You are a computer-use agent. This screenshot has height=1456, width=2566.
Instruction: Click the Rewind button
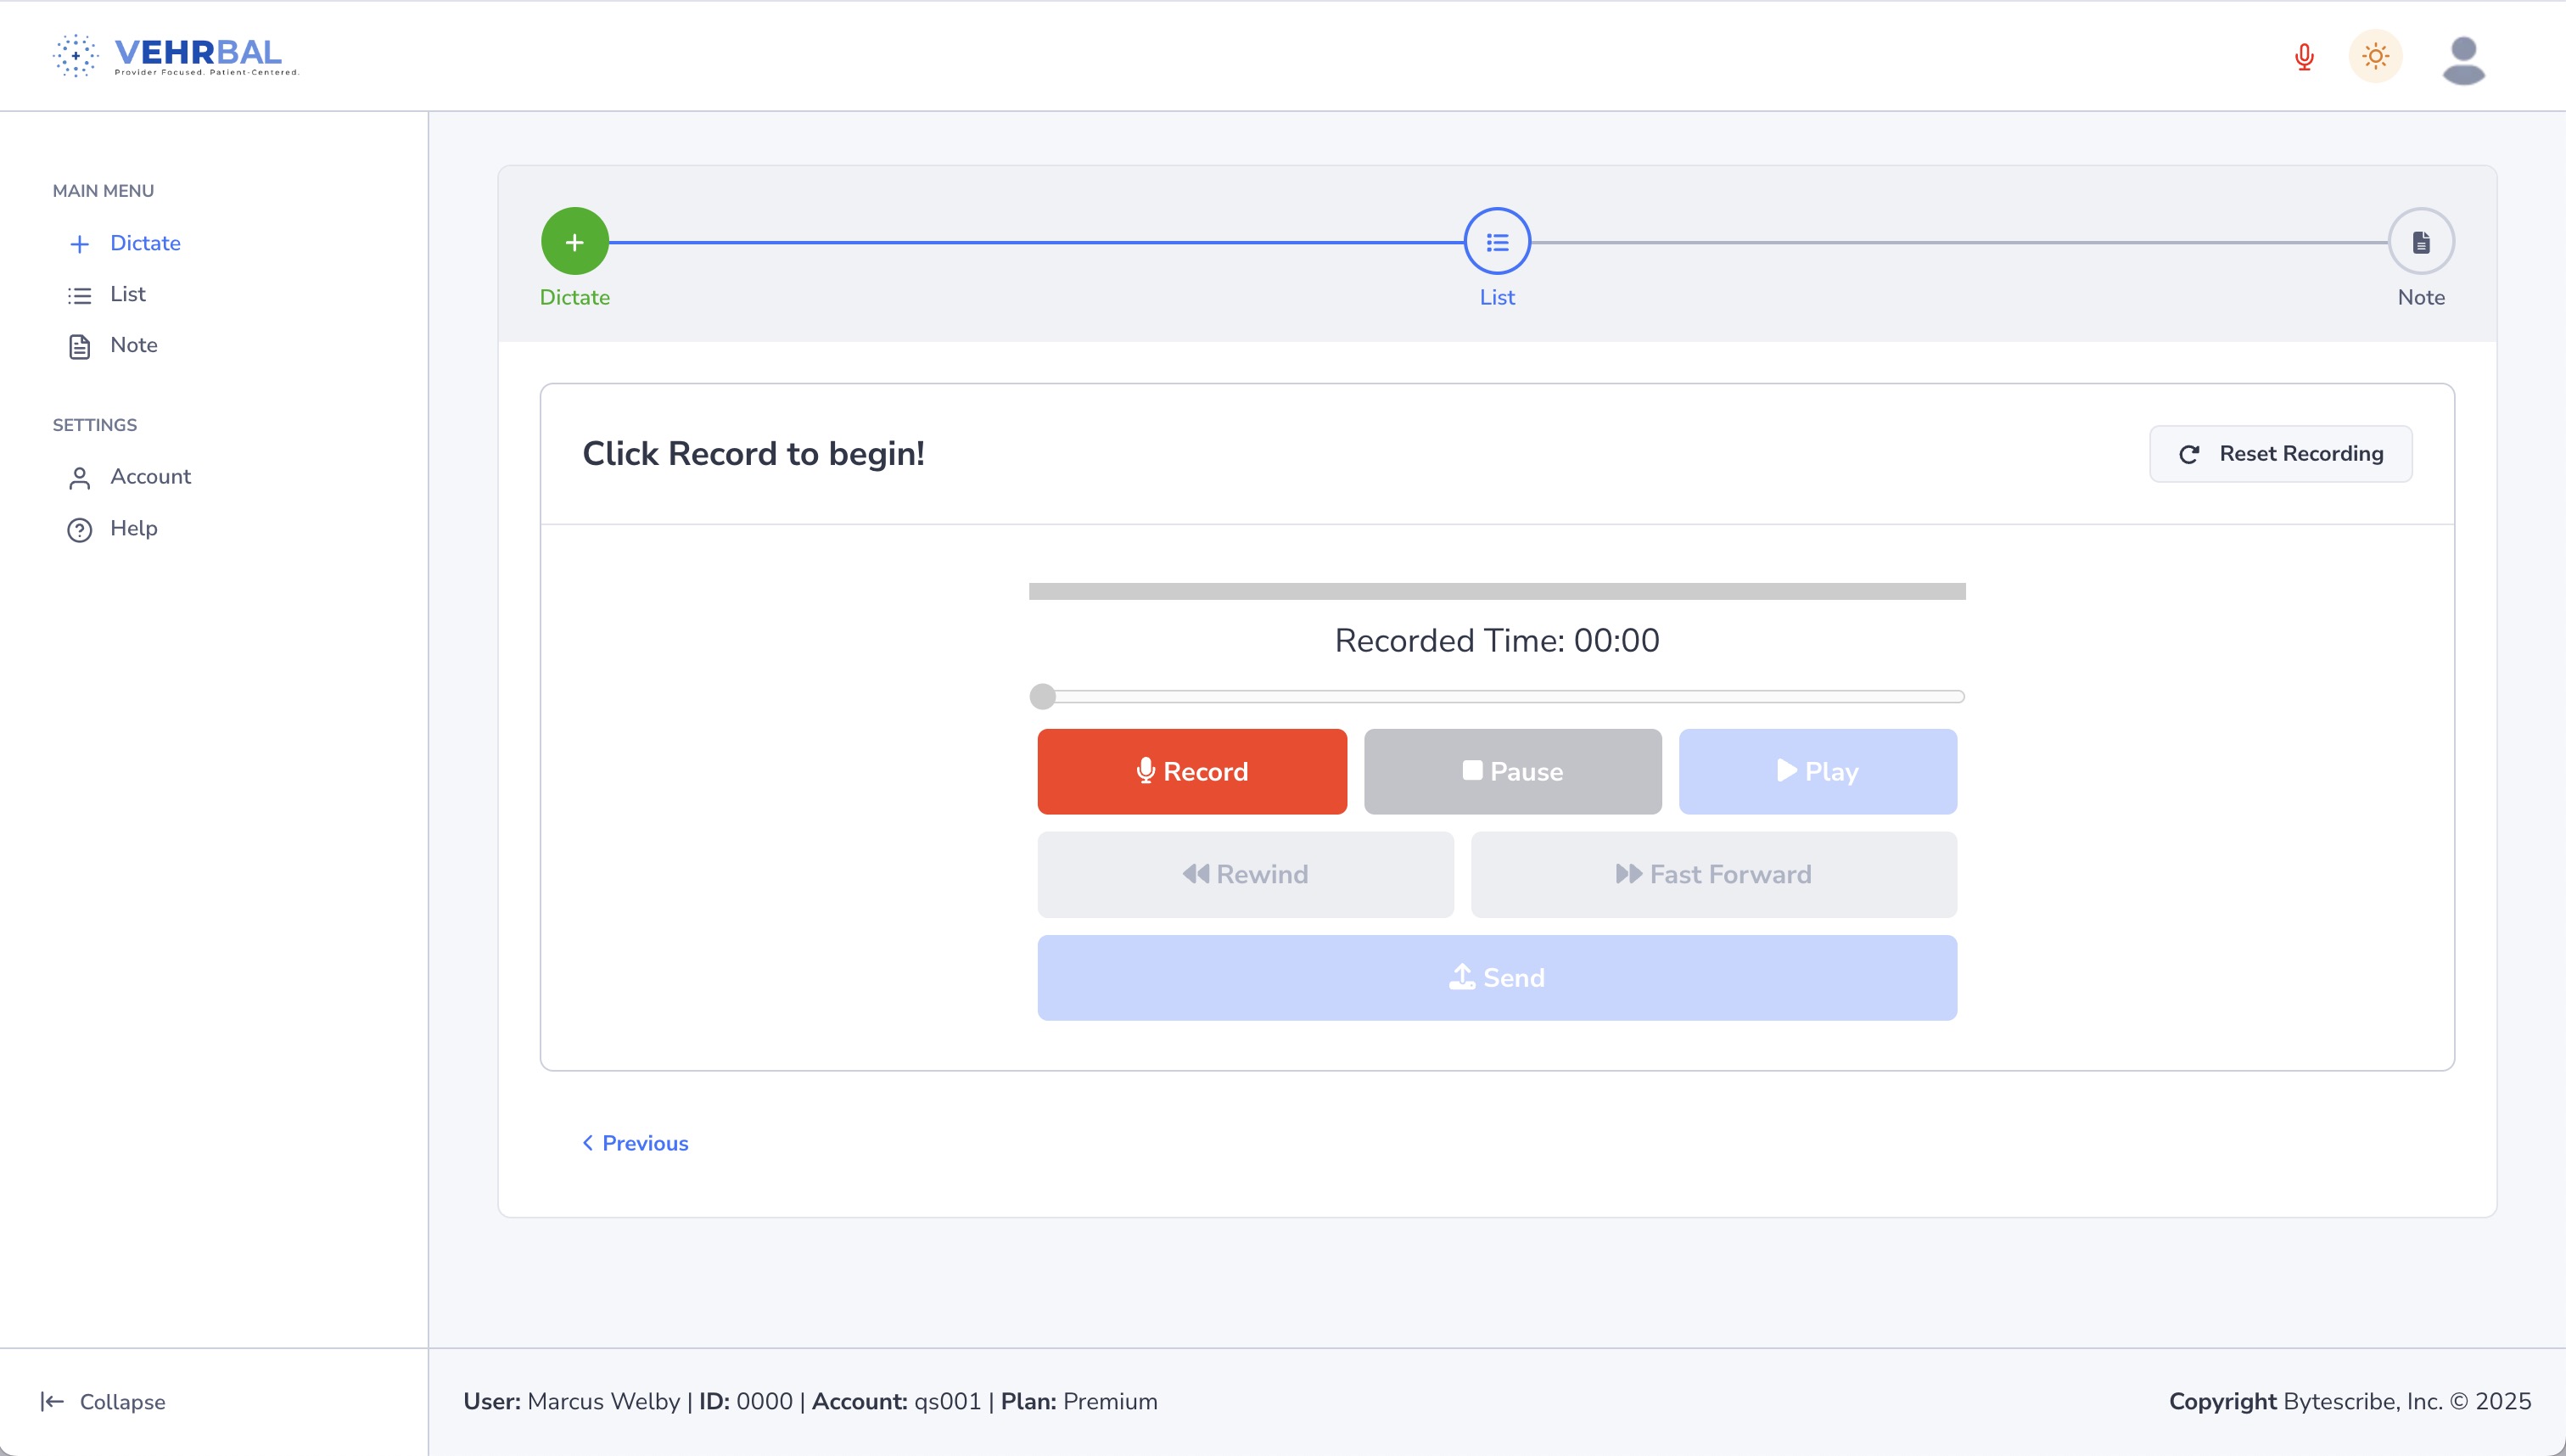pos(1245,874)
